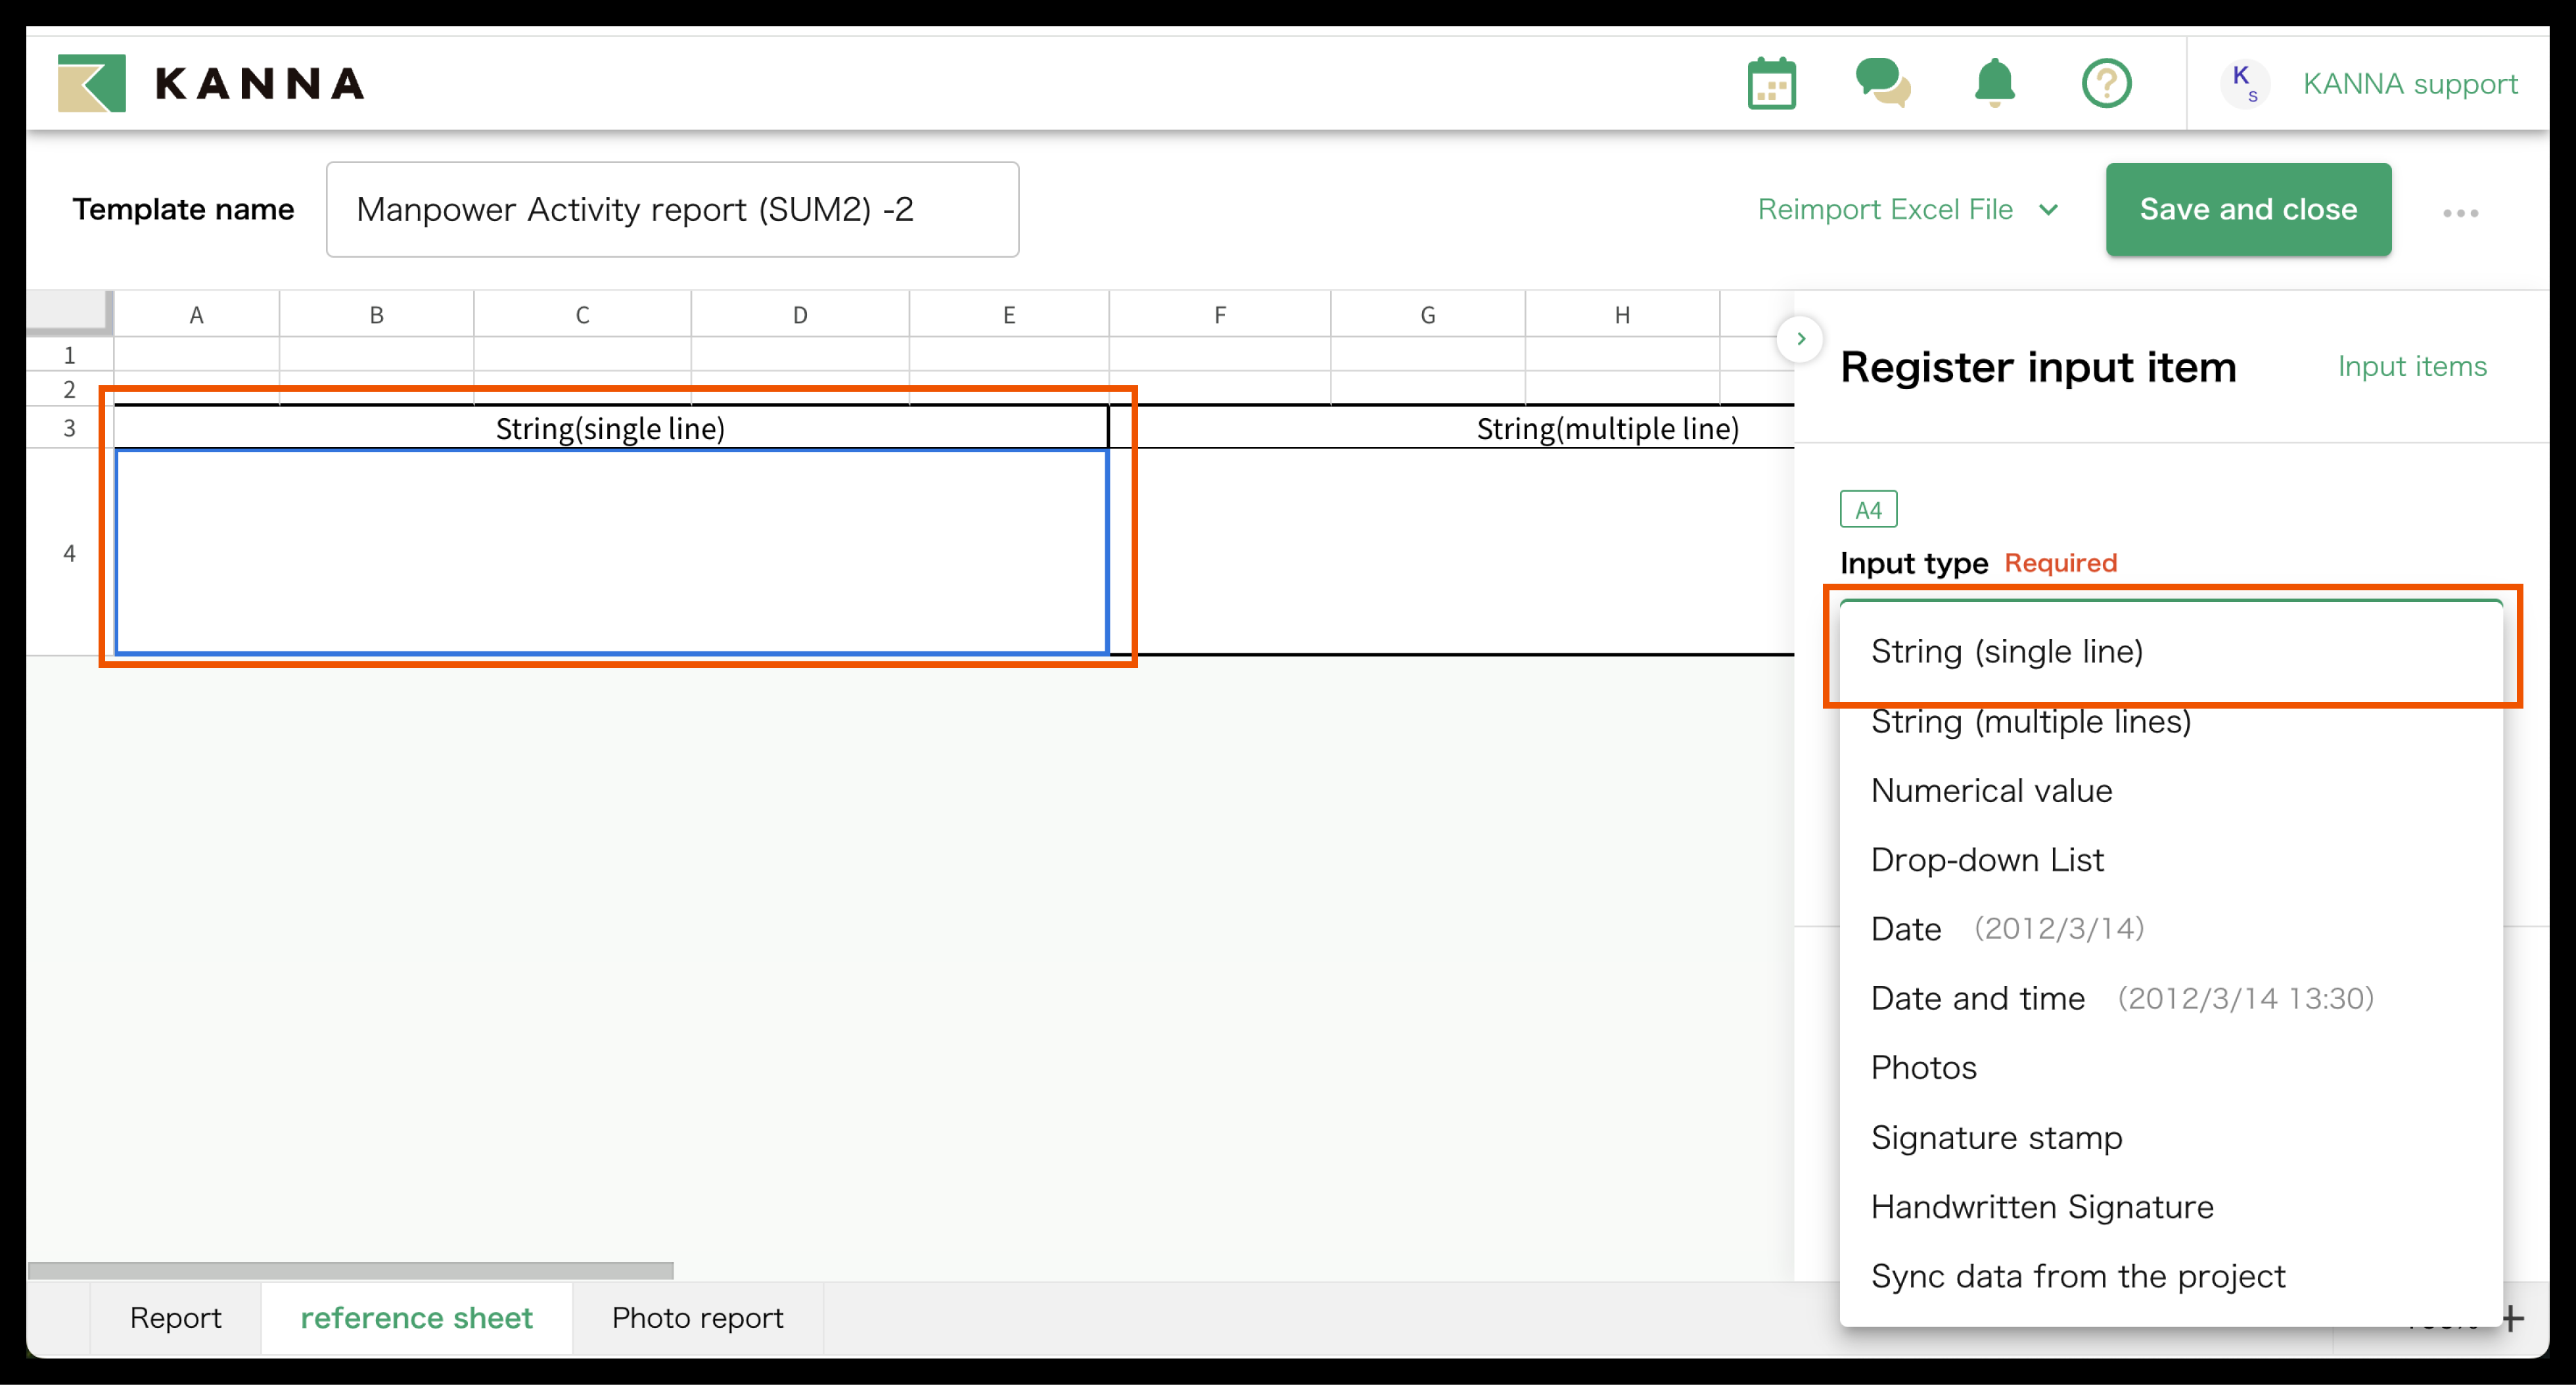The width and height of the screenshot is (2576, 1385).
Task: Click the notification bell icon
Action: tap(1994, 83)
